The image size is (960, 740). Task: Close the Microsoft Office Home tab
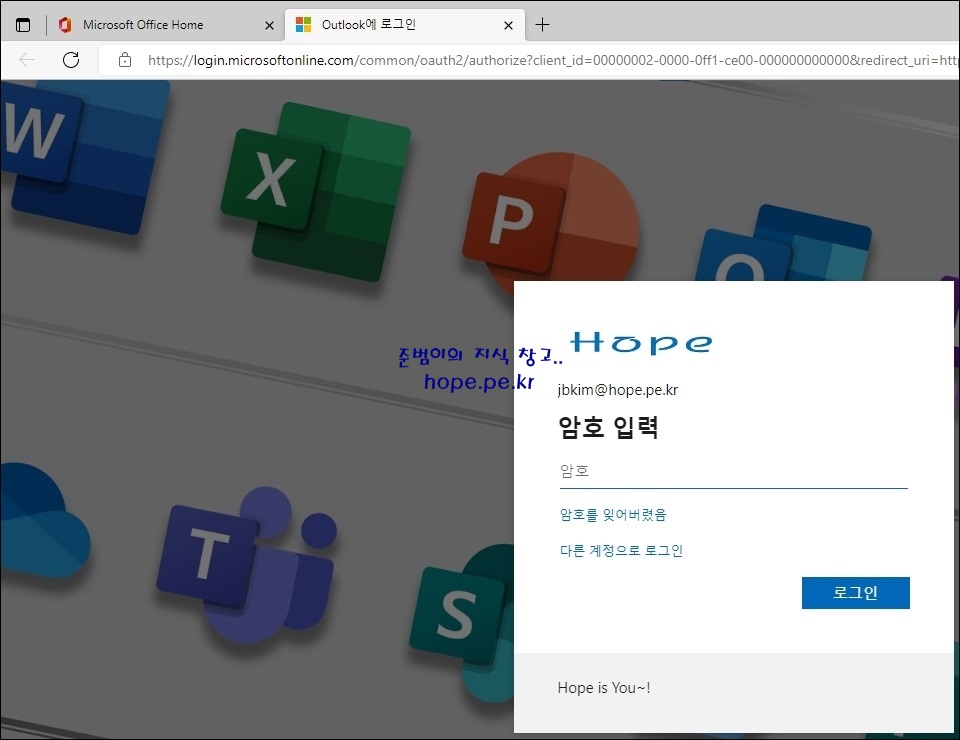[x=269, y=25]
